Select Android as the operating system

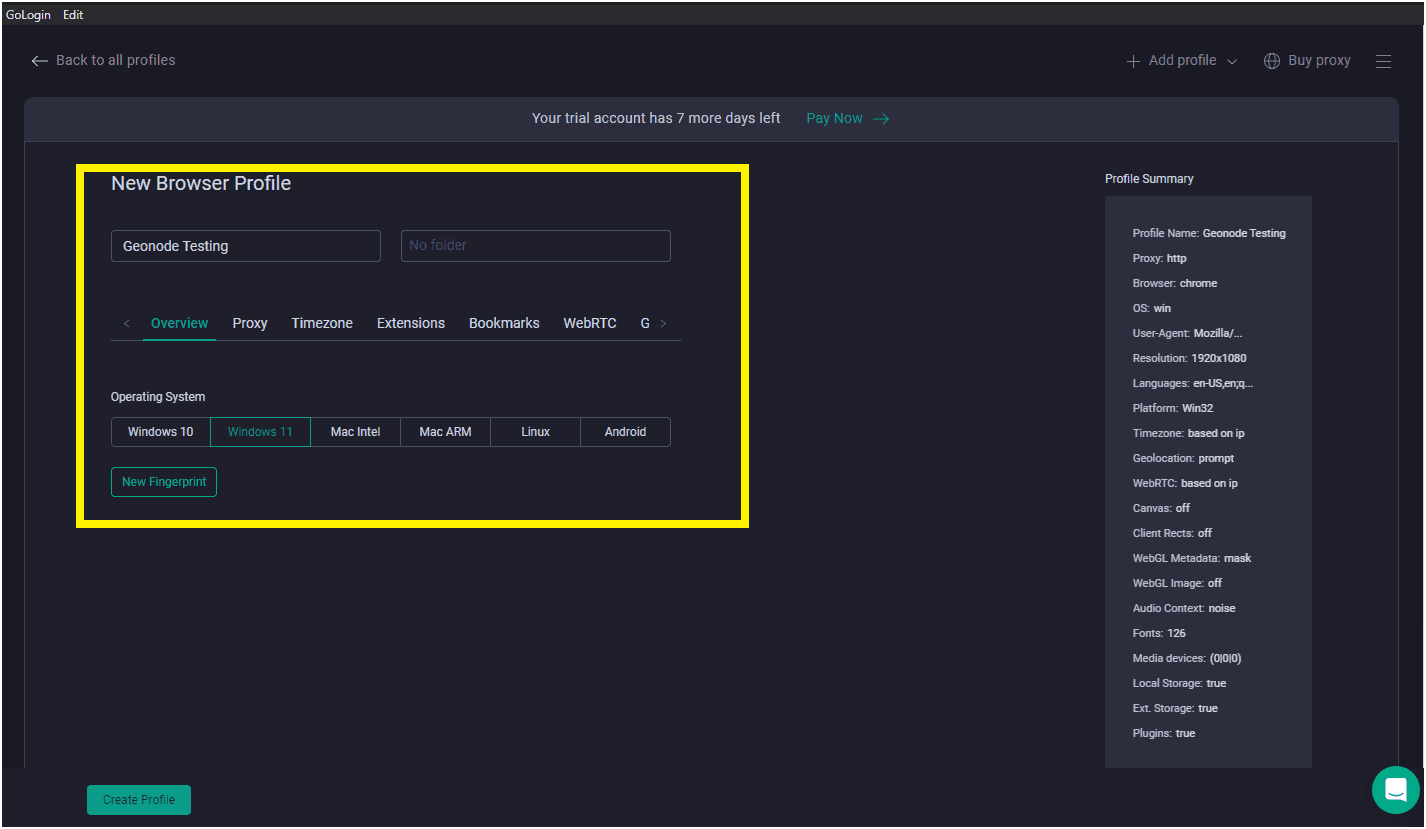(625, 431)
